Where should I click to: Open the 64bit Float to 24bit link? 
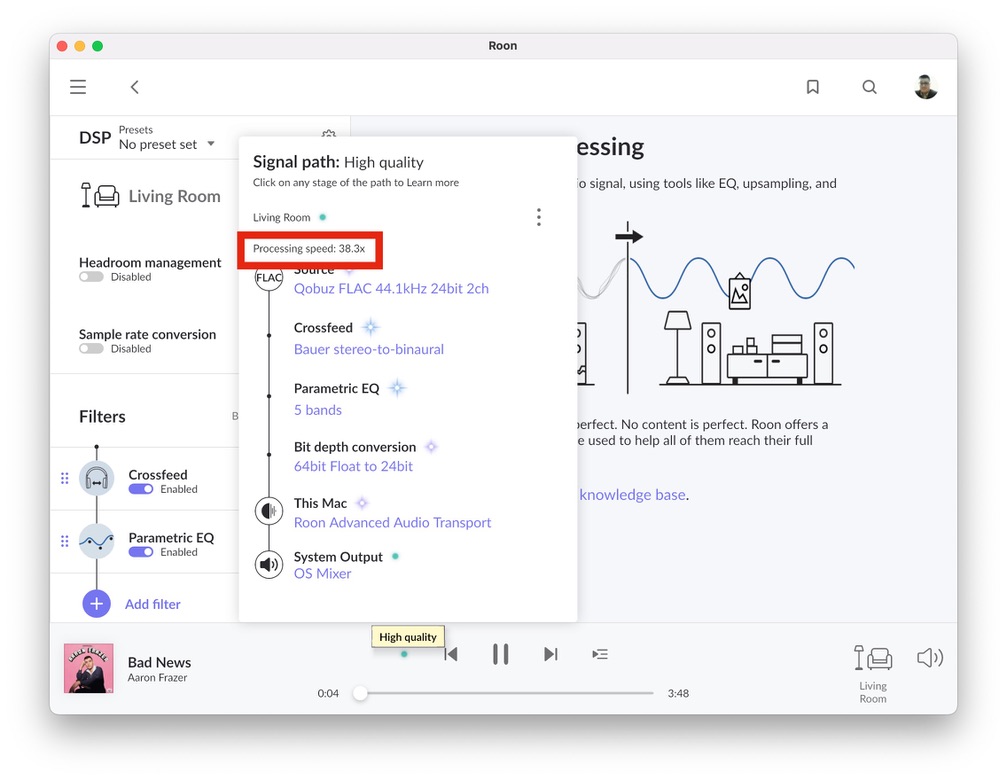tap(353, 466)
